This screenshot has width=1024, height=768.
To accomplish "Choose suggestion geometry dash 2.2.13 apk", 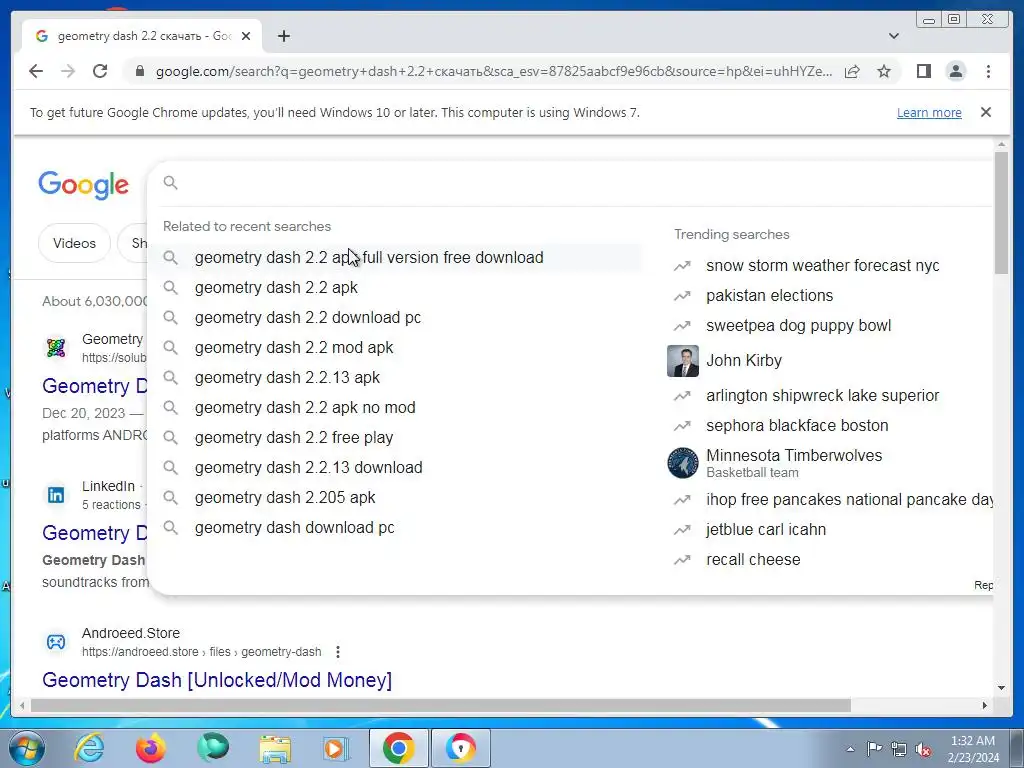I will (394, 377).
